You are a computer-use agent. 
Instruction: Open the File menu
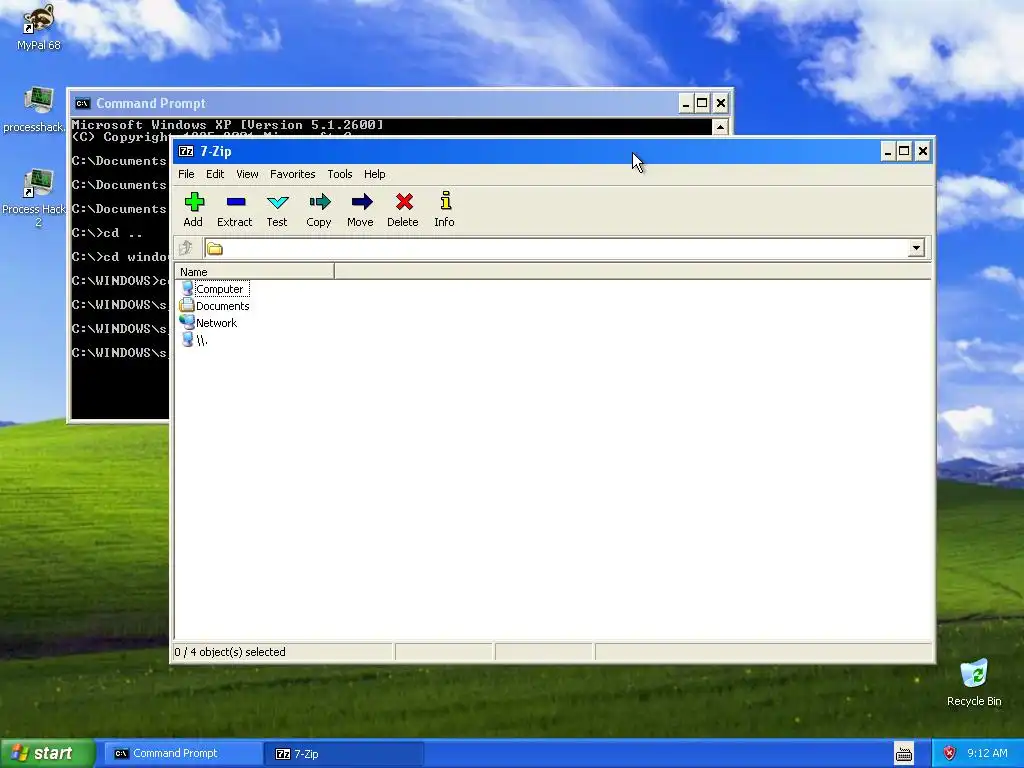click(x=186, y=174)
